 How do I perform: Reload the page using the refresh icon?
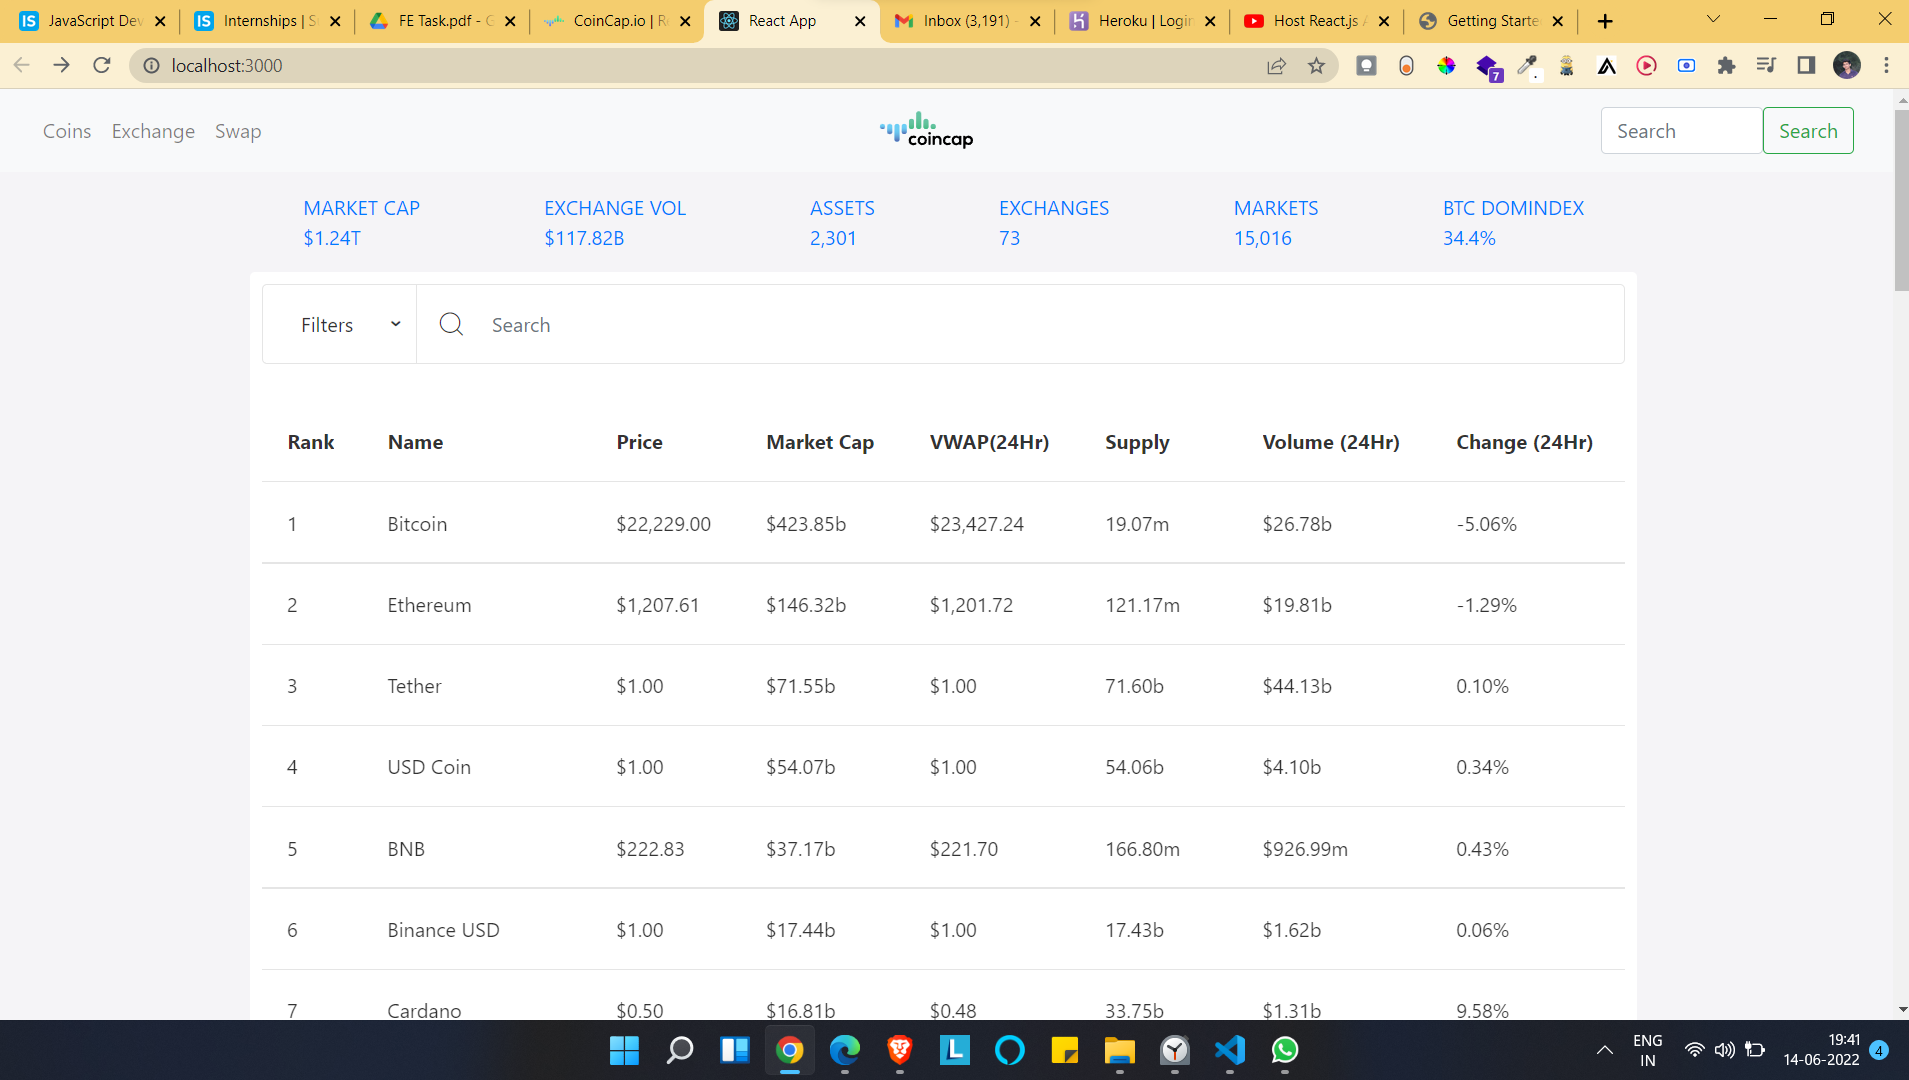point(101,65)
